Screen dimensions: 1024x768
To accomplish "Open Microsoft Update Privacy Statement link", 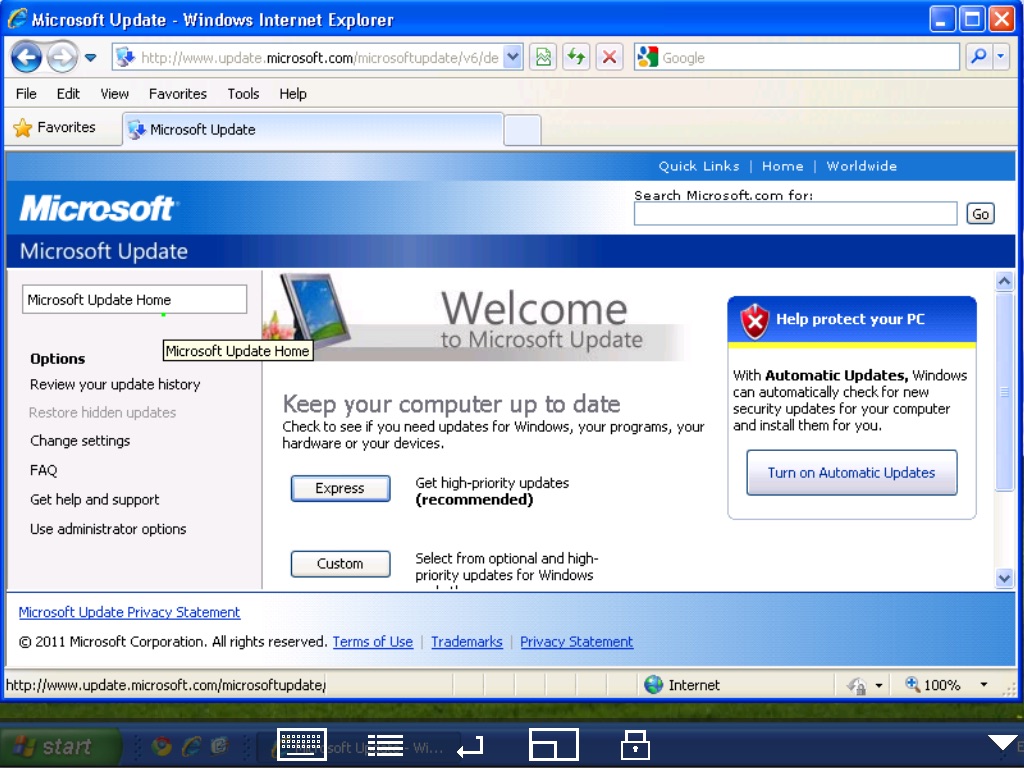I will 129,613.
